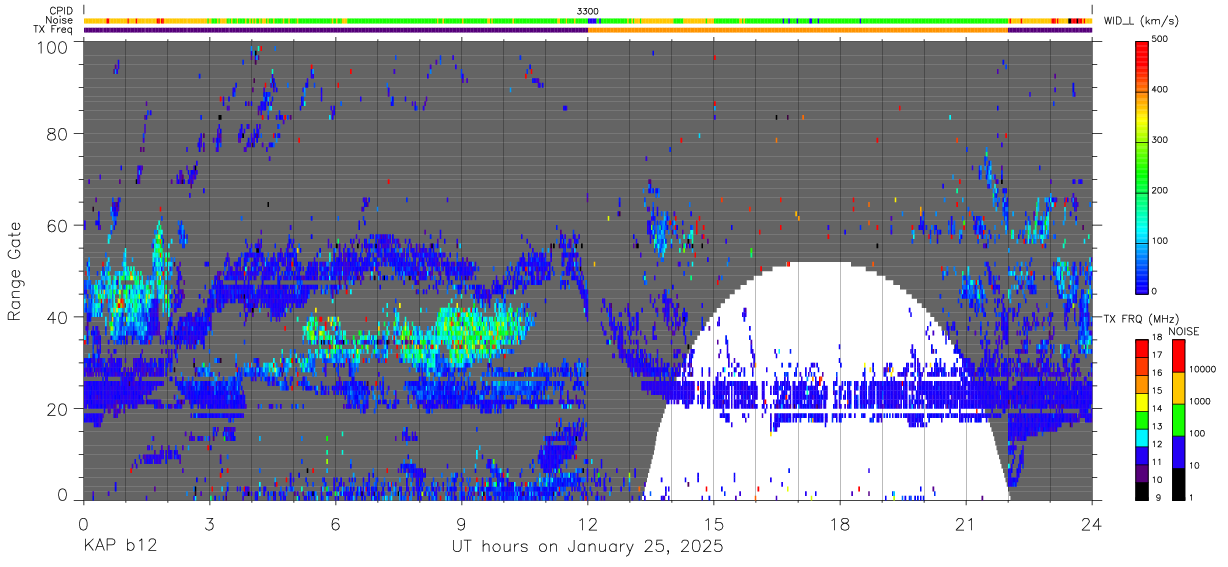Click the 6 tick on UT hours axis
1228x567 pixels.
pos(336,524)
